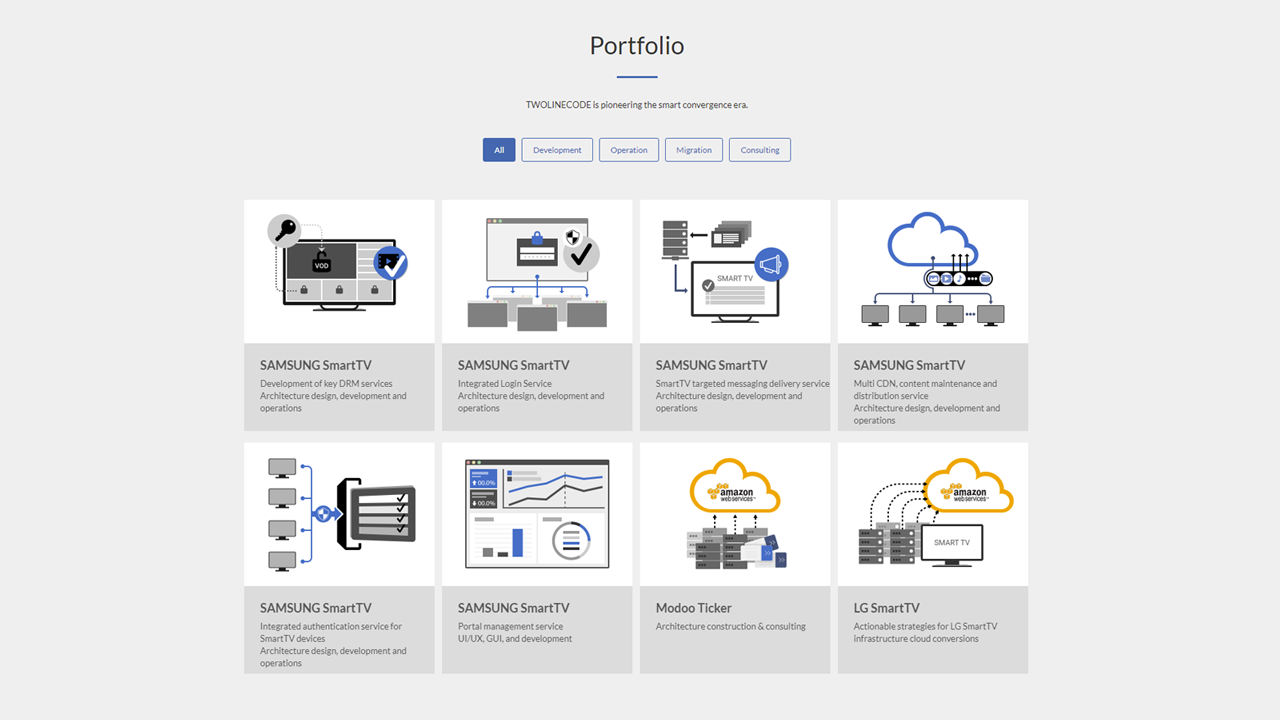Click the key icon in DRM illustration
The image size is (1280, 720).
coord(284,231)
